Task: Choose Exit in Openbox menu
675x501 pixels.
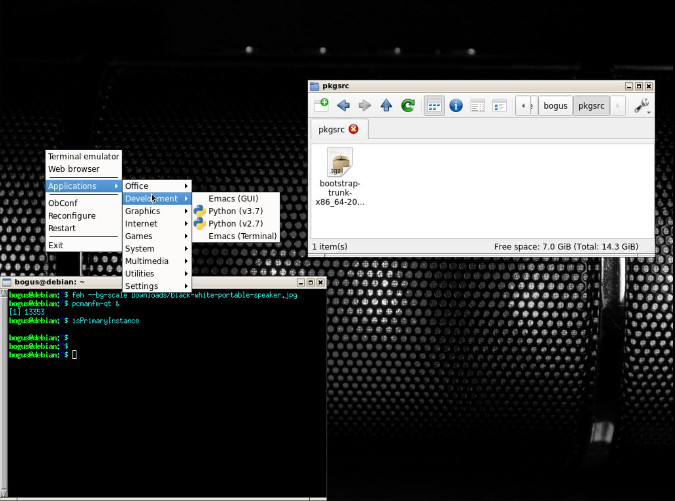Action: click(84, 245)
